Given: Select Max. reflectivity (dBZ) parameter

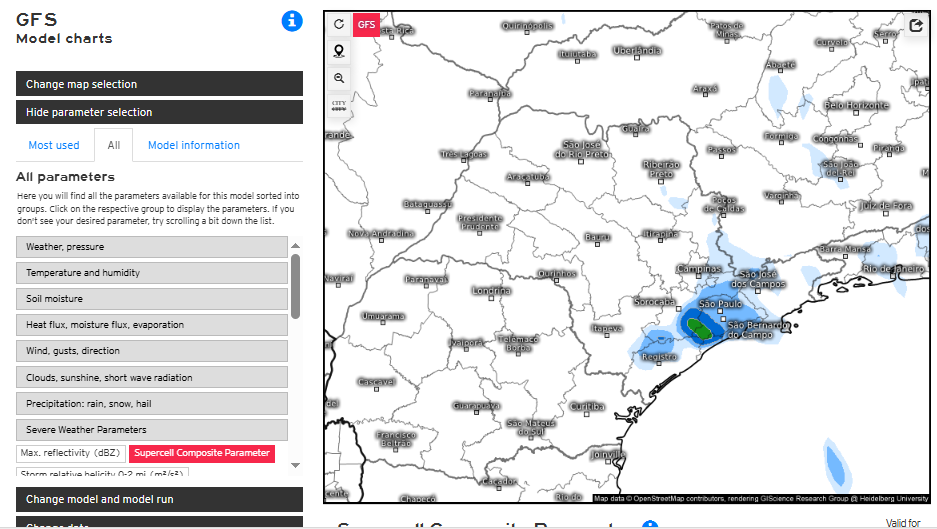Looking at the screenshot, I should point(69,453).
